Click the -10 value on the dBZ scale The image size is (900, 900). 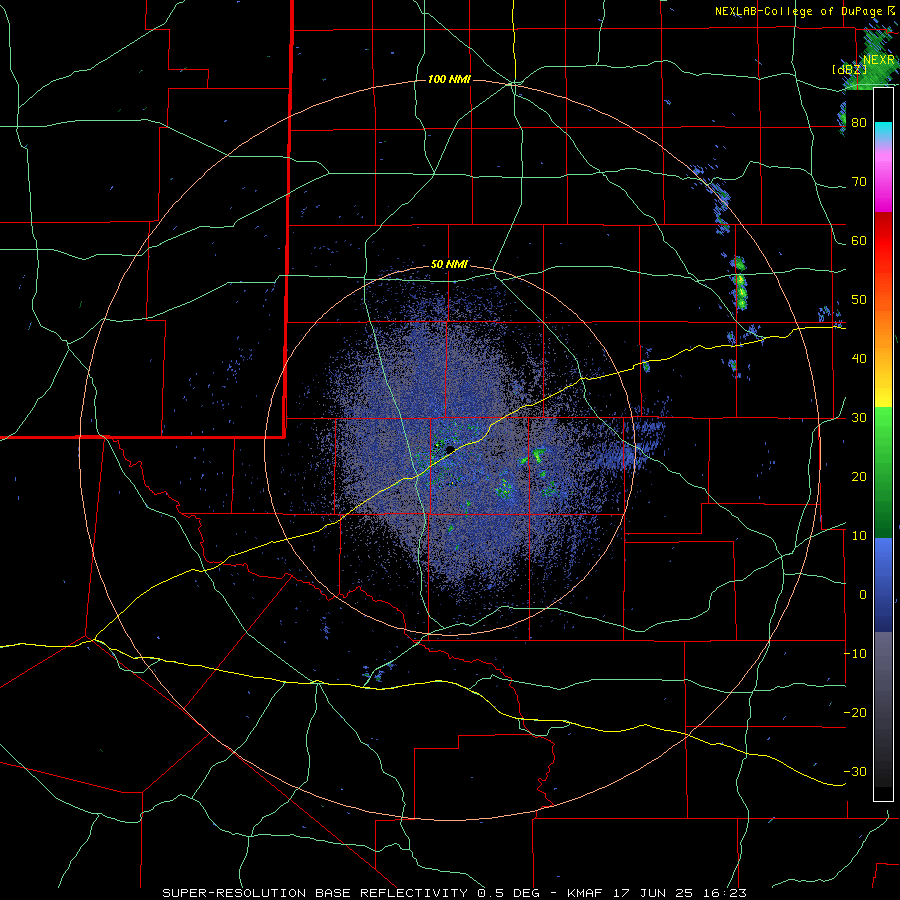[855, 654]
